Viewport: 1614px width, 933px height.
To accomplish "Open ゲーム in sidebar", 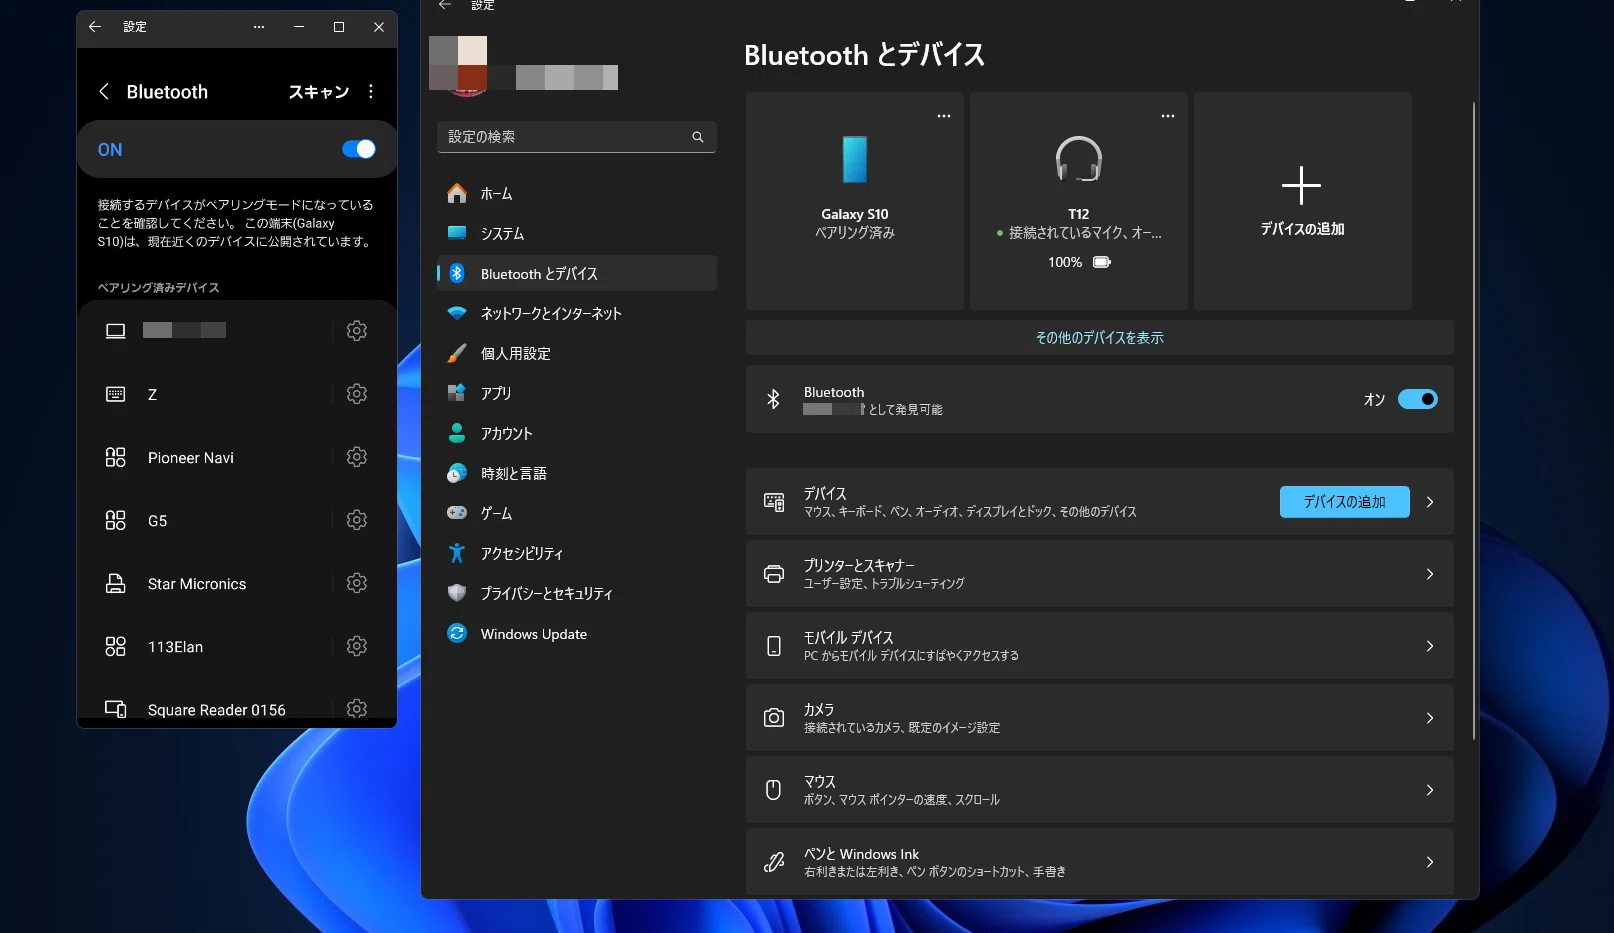I will click(x=577, y=514).
